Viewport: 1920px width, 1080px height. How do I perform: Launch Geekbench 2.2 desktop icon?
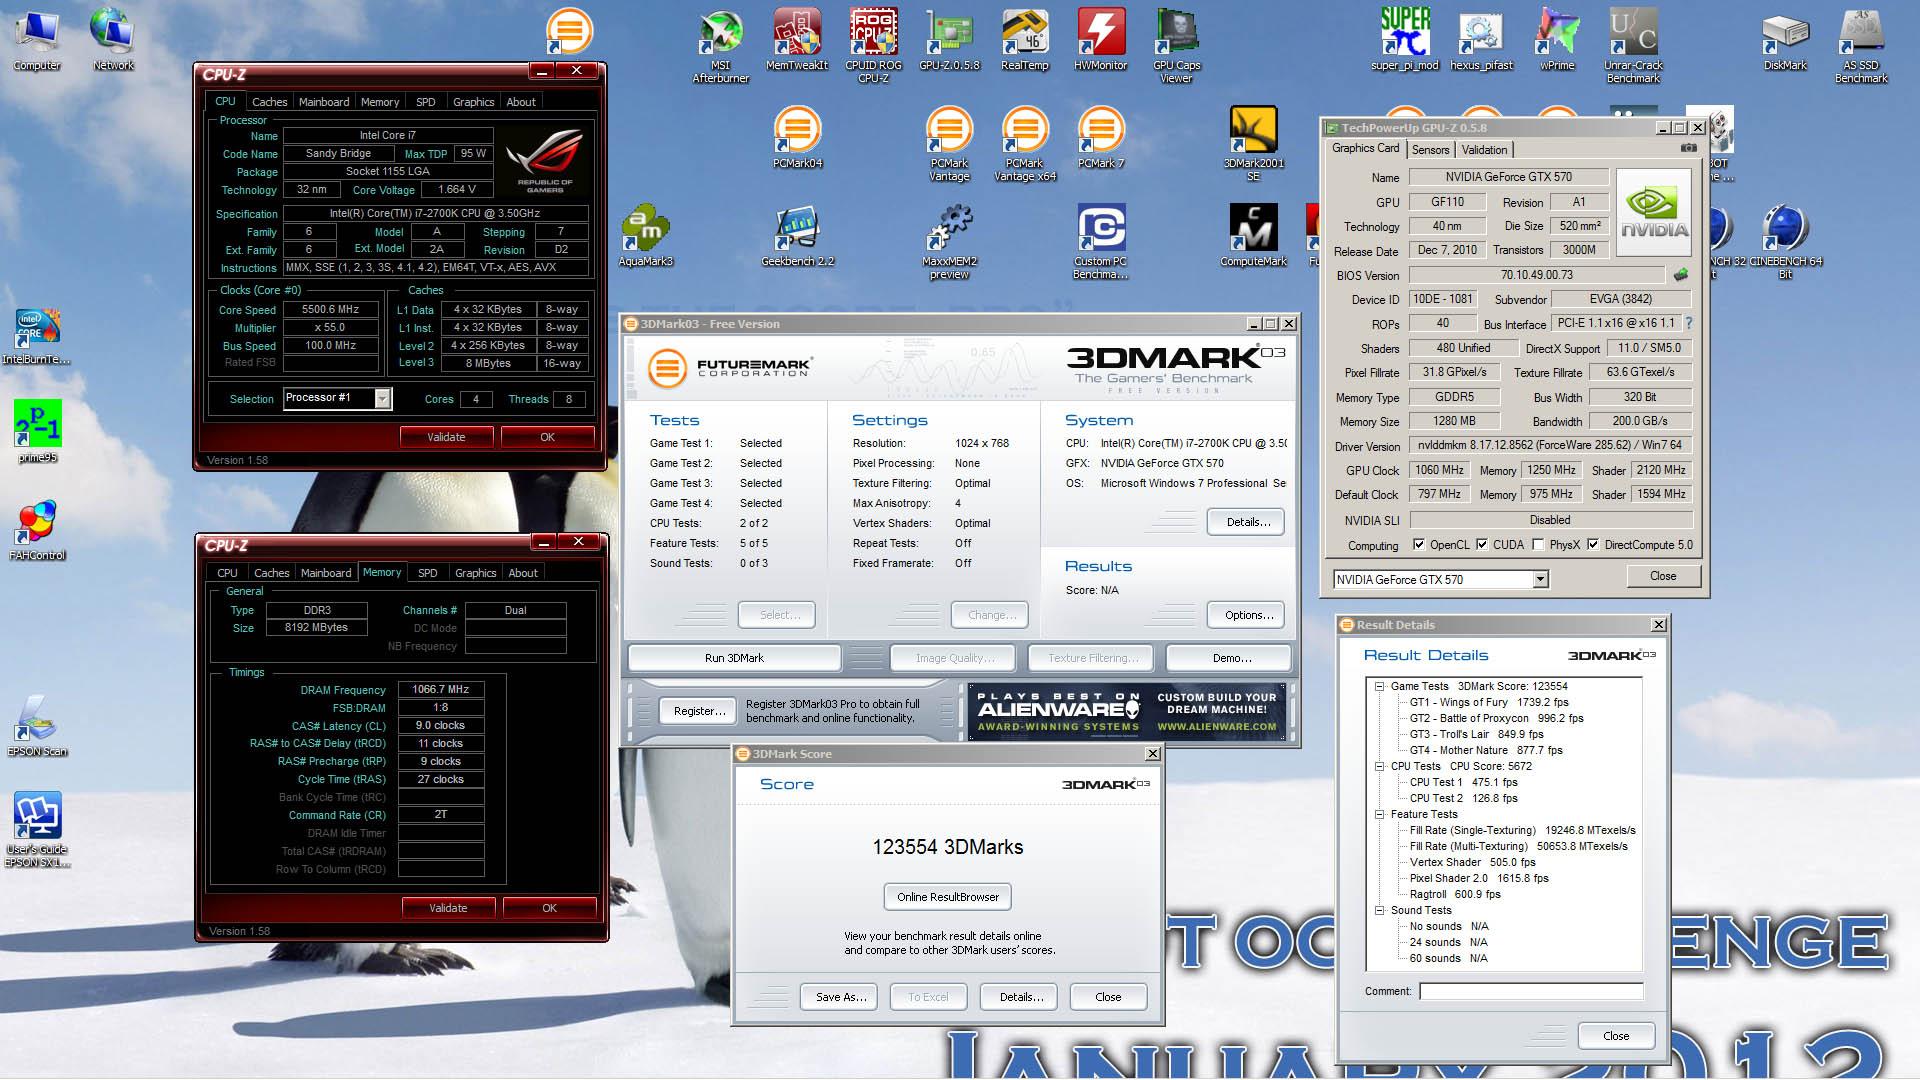coord(797,236)
